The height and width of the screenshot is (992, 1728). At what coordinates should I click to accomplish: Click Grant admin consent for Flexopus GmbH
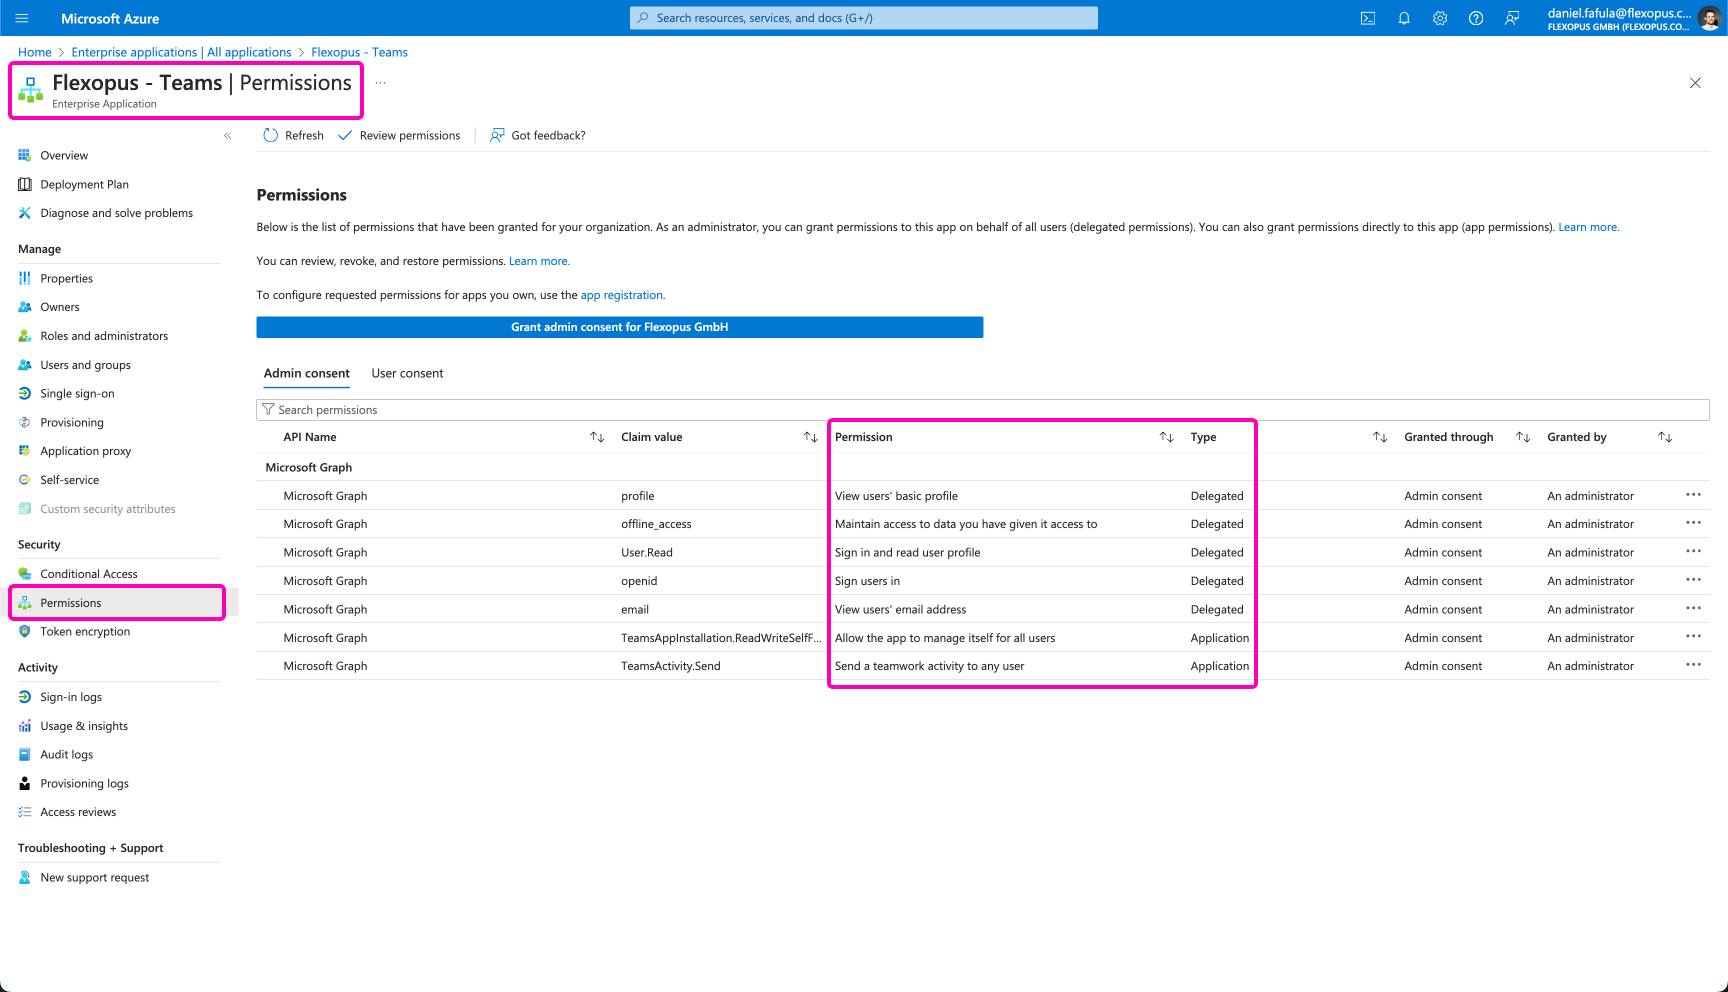tap(619, 327)
